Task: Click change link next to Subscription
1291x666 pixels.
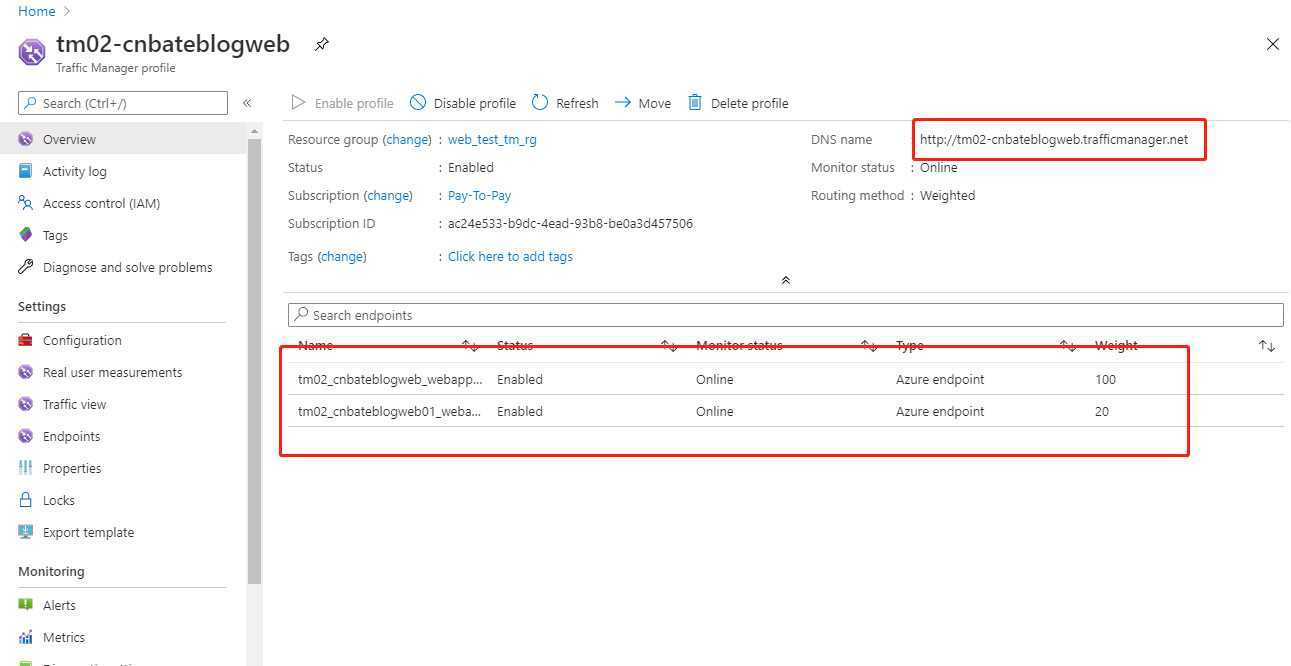Action: (388, 196)
